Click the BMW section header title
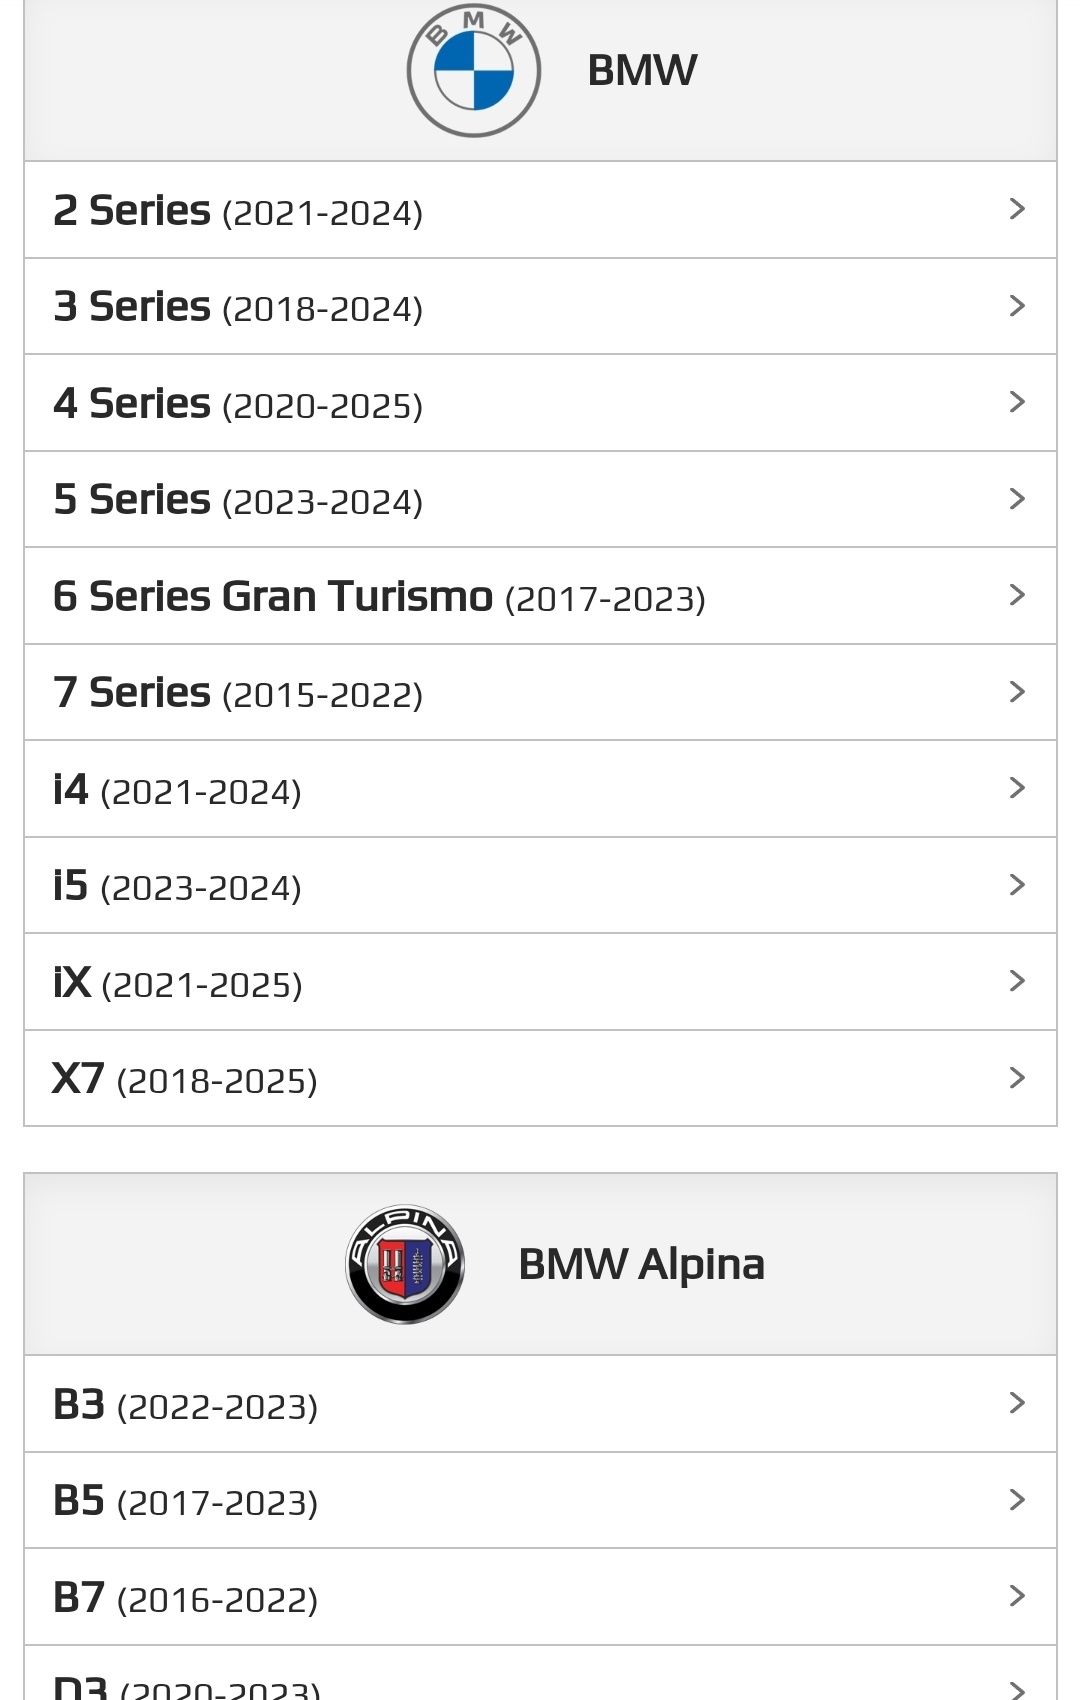1080x1700 pixels. (642, 70)
